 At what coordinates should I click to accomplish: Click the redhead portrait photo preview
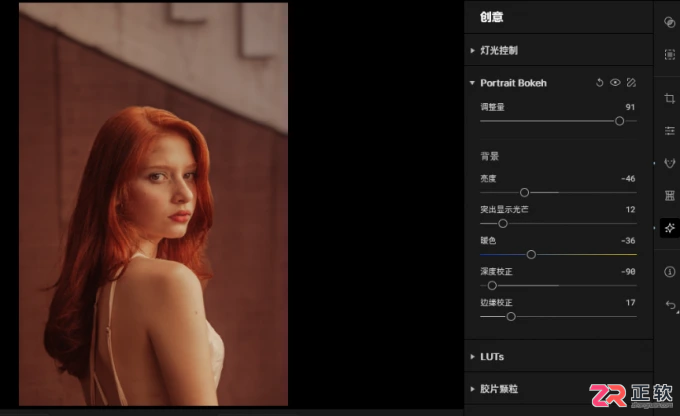pyautogui.click(x=153, y=204)
